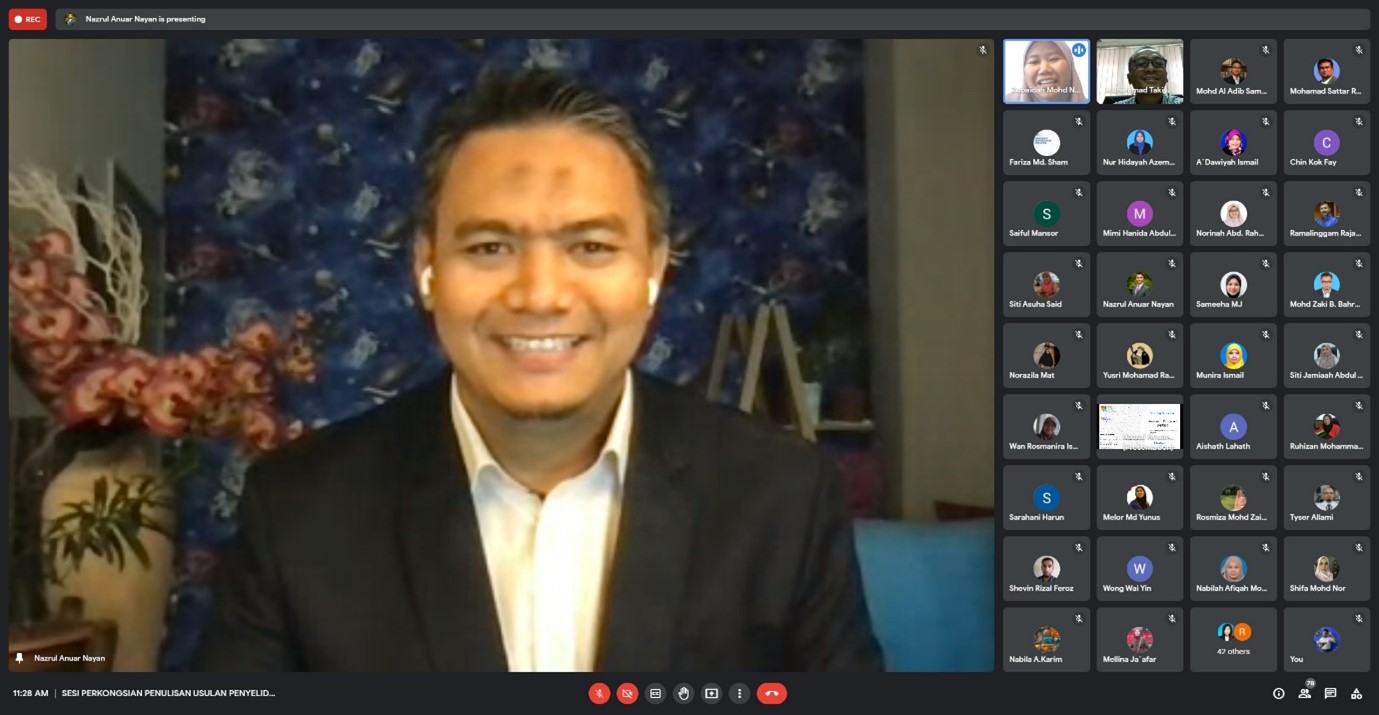Open the Activities panel icon
The height and width of the screenshot is (715, 1379).
coord(1356,693)
